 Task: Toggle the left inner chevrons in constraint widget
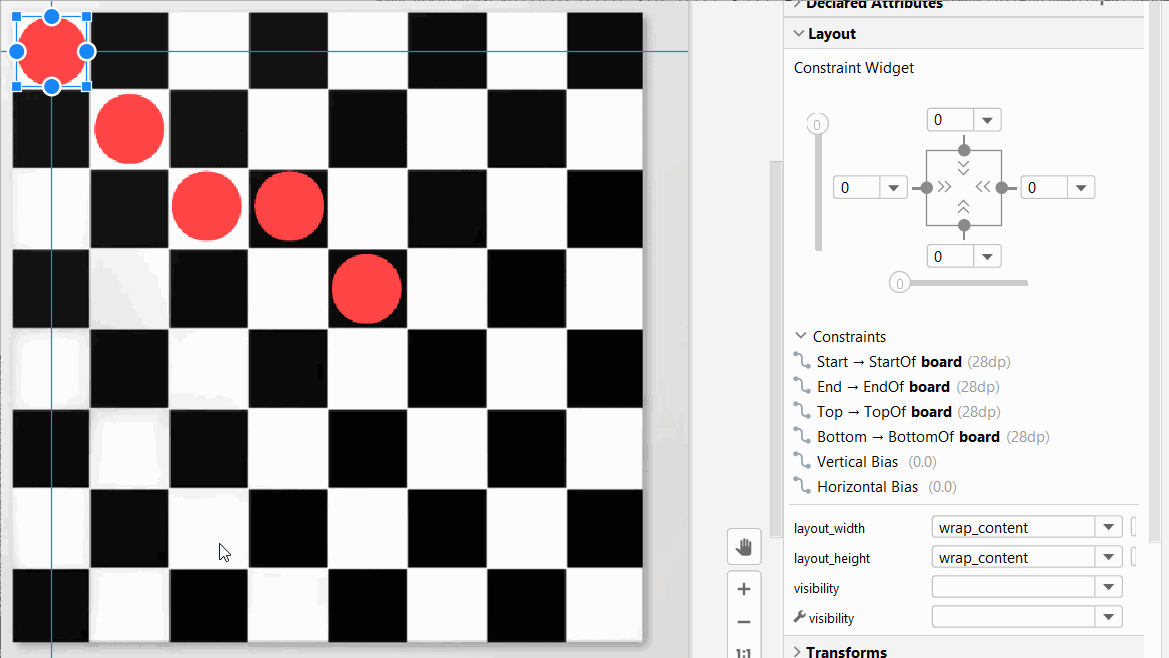(x=945, y=187)
